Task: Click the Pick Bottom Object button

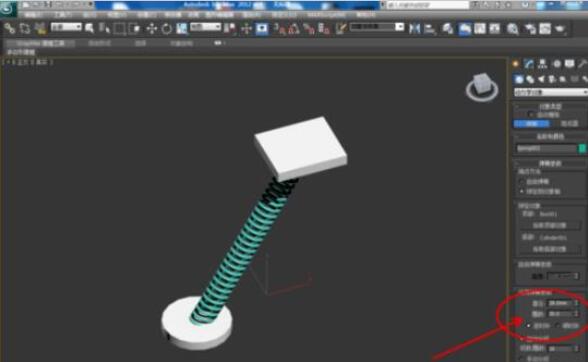Action: click(x=550, y=249)
